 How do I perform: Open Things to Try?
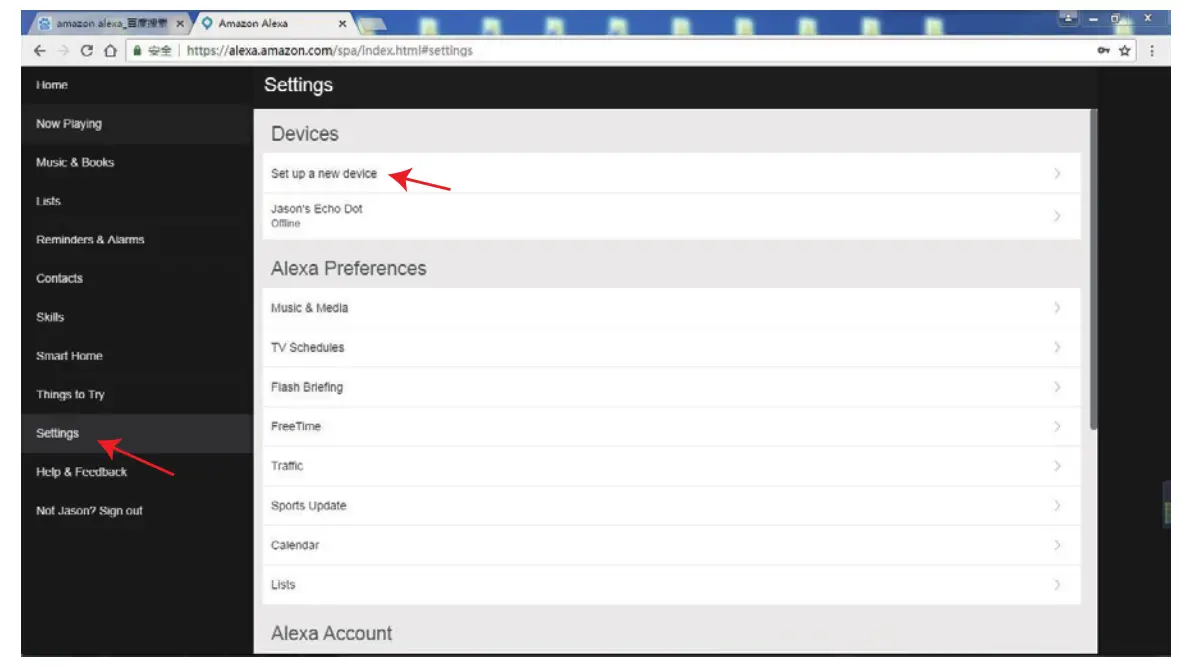click(70, 395)
